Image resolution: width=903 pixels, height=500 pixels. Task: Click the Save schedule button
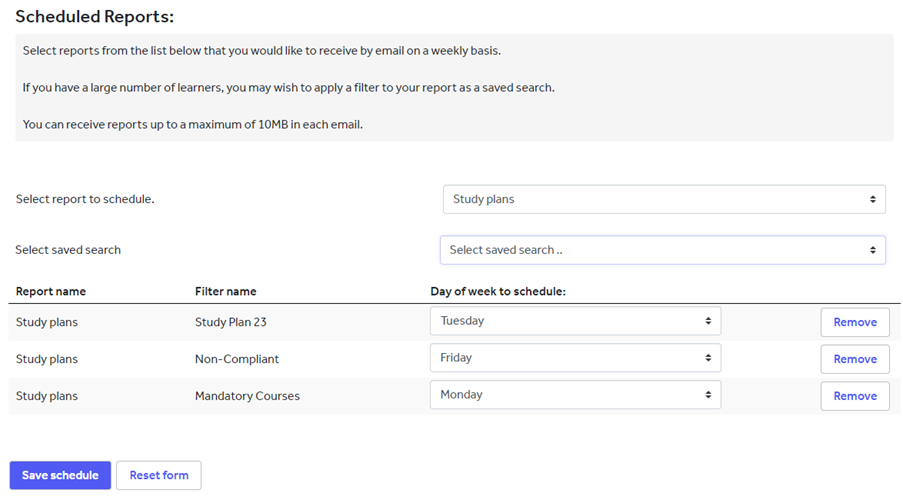click(x=60, y=475)
